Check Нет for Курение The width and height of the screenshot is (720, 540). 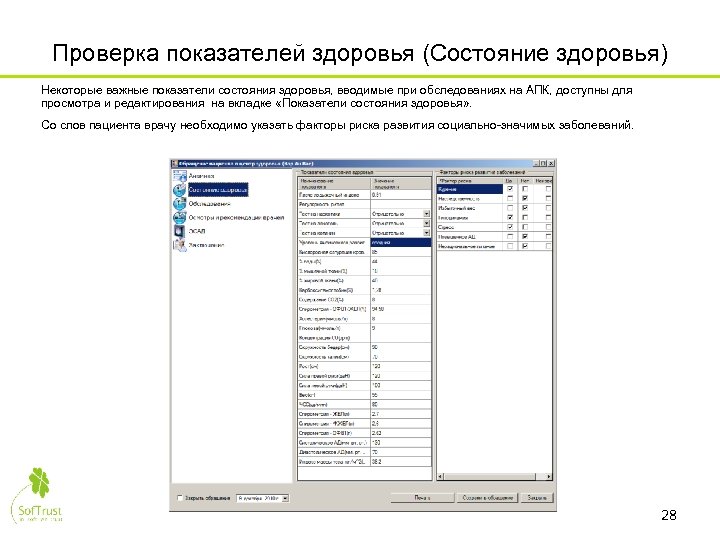[x=525, y=189]
